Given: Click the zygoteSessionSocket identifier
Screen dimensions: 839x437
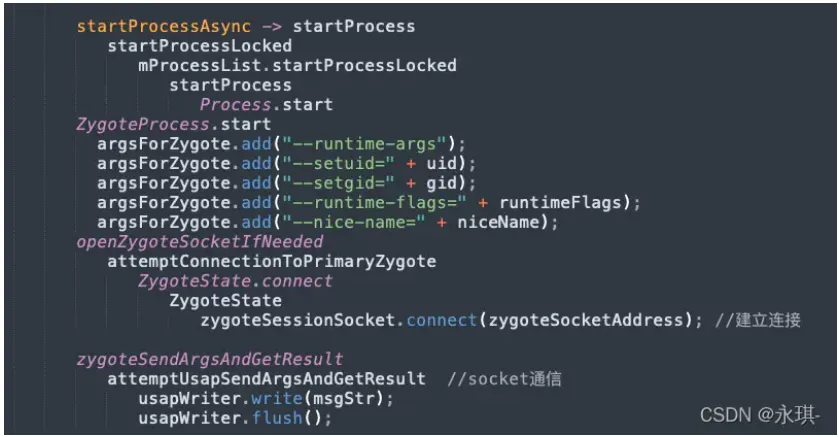Looking at the screenshot, I should pyautogui.click(x=298, y=320).
